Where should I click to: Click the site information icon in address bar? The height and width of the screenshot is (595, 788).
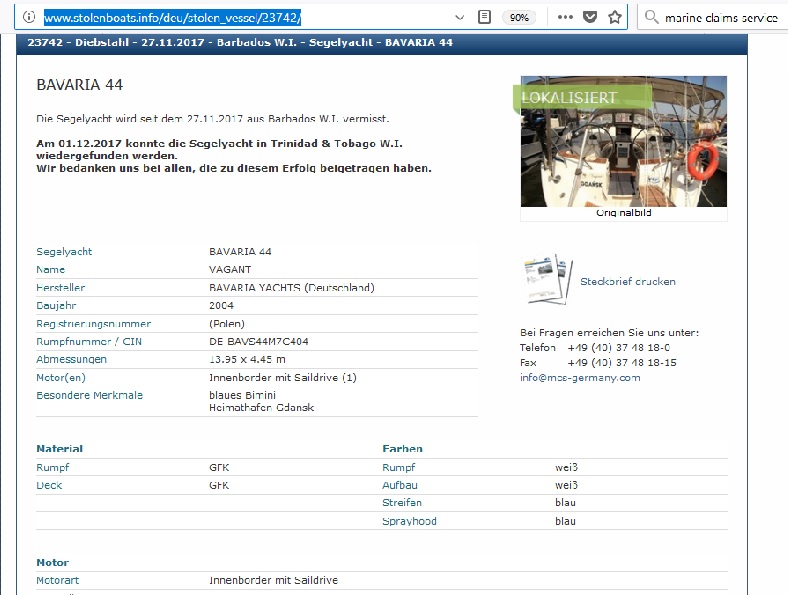(30, 17)
